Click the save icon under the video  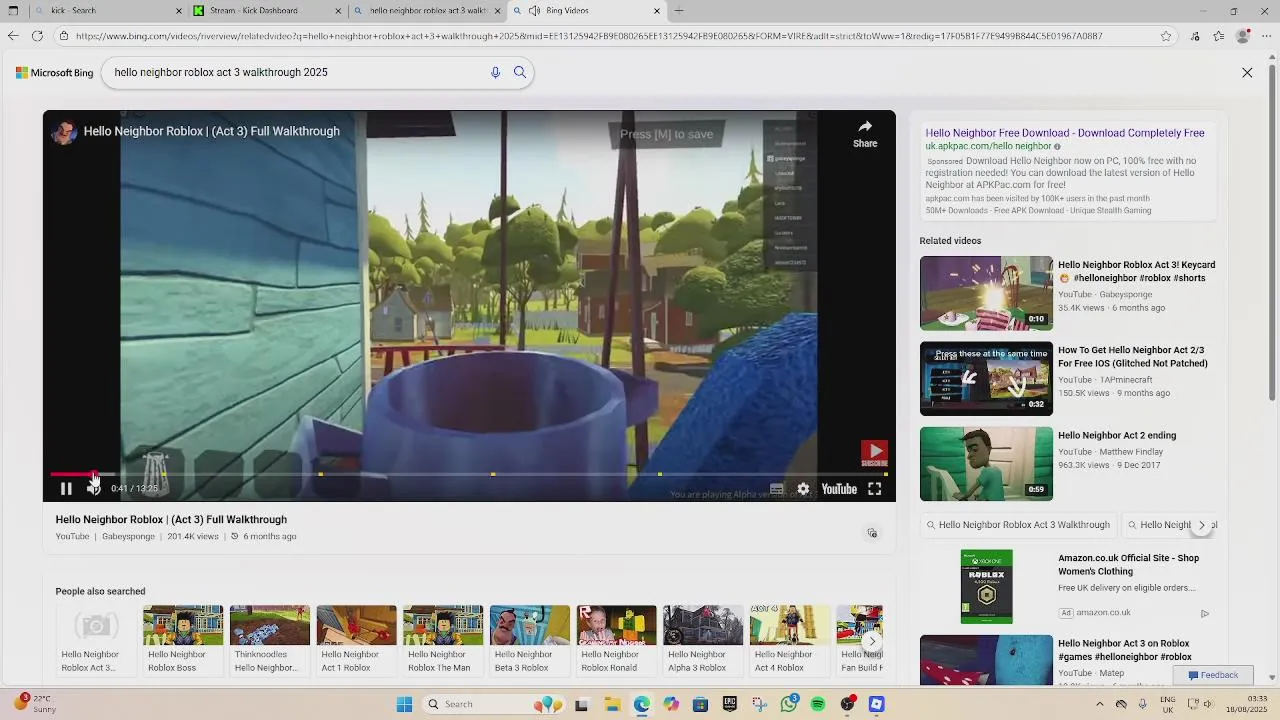click(872, 534)
